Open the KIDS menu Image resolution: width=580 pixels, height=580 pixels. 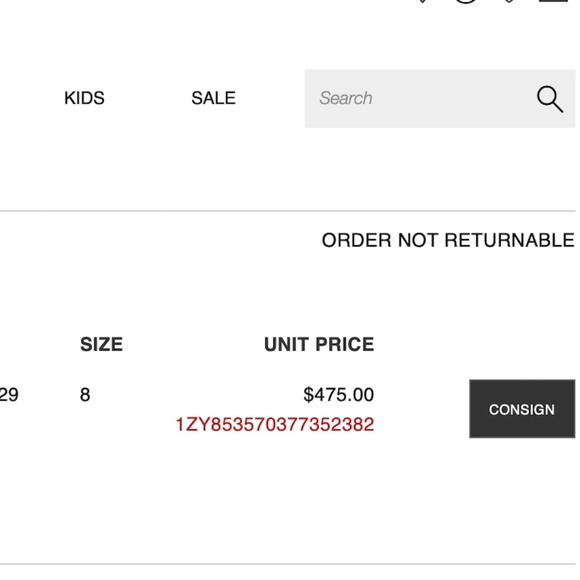click(84, 98)
